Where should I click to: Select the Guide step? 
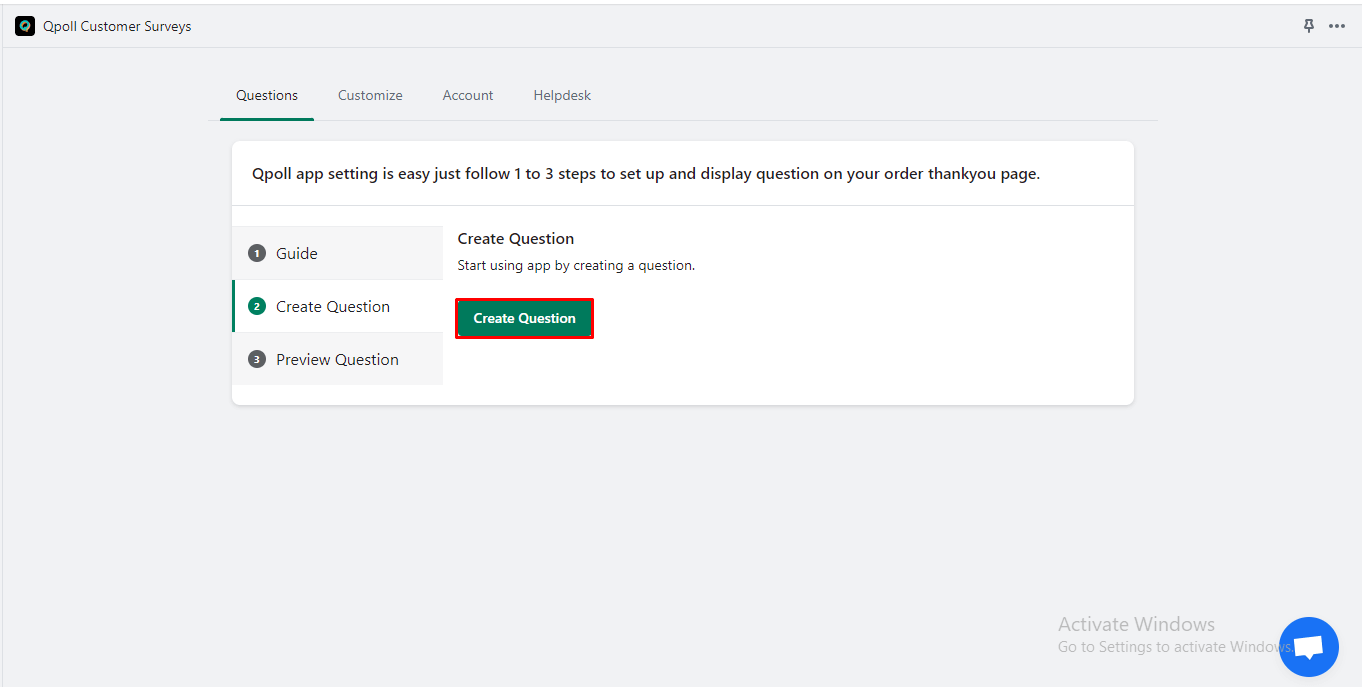[338, 253]
